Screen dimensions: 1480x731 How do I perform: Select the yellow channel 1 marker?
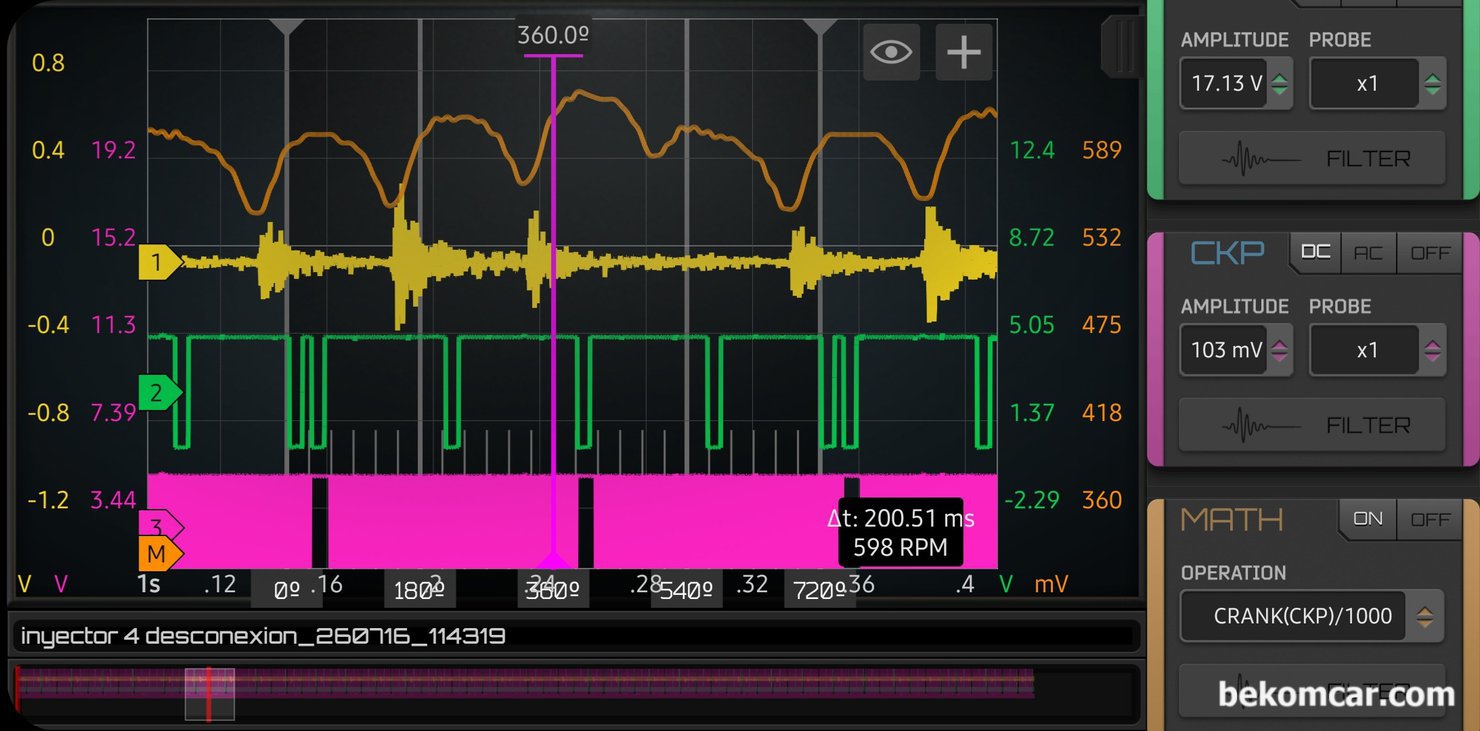(160, 263)
